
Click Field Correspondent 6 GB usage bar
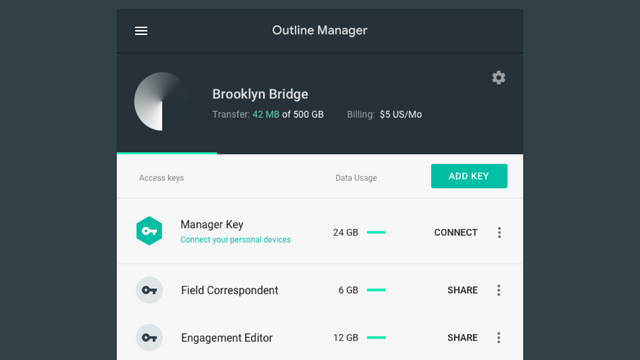pos(376,290)
